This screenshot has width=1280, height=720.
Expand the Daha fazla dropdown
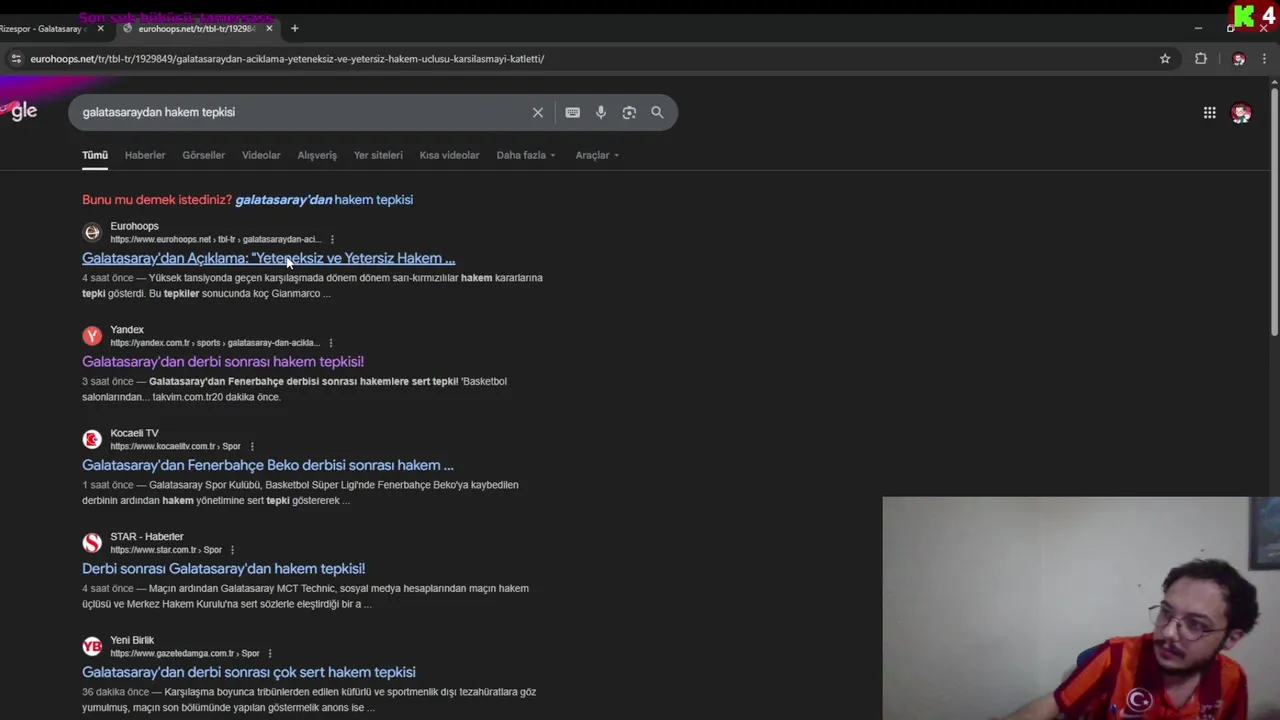[x=526, y=155]
